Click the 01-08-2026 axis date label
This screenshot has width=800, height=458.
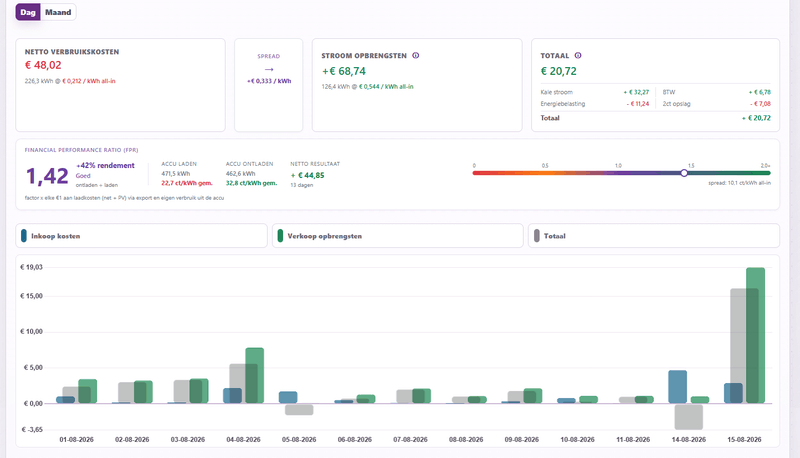click(x=77, y=440)
